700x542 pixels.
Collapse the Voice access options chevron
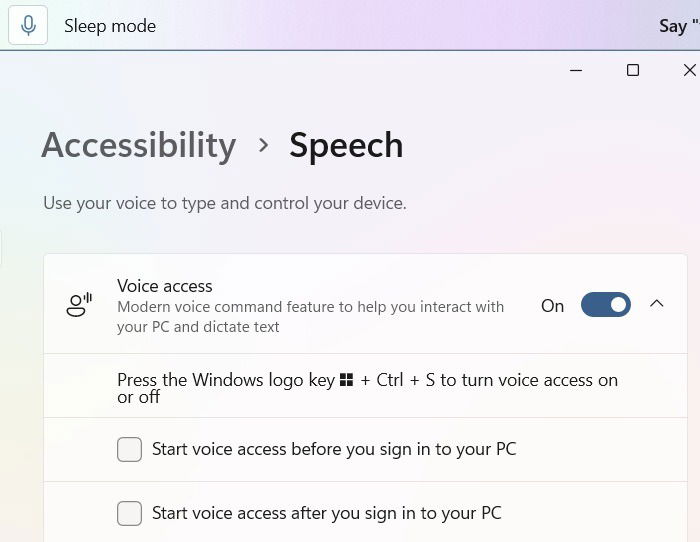click(x=657, y=304)
